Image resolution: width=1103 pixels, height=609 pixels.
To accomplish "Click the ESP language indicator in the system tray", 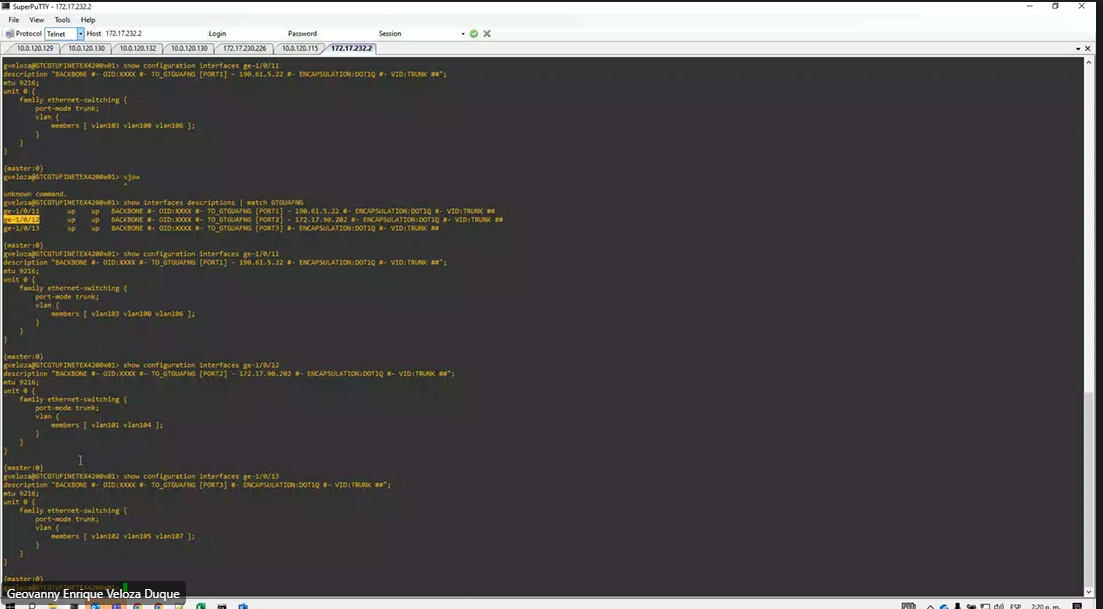I will tap(1016, 605).
